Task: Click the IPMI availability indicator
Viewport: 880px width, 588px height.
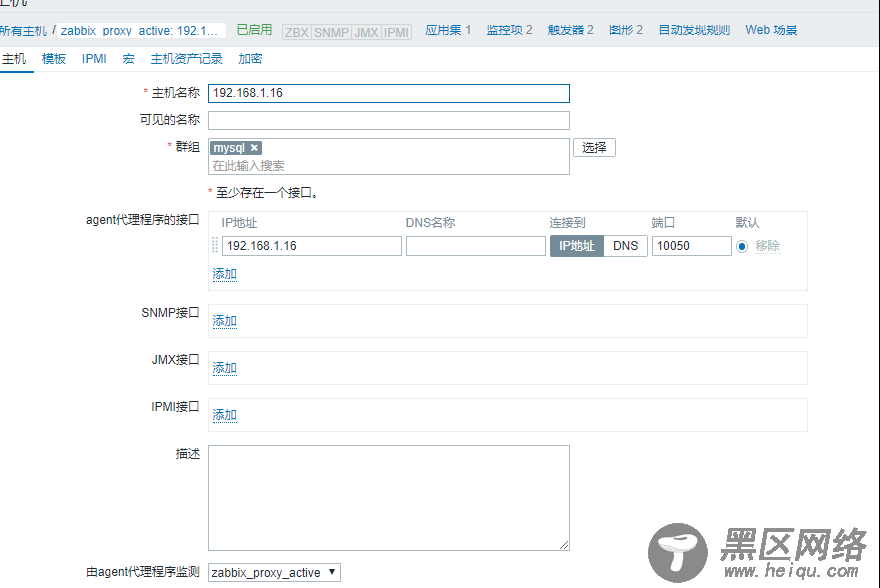Action: (396, 32)
